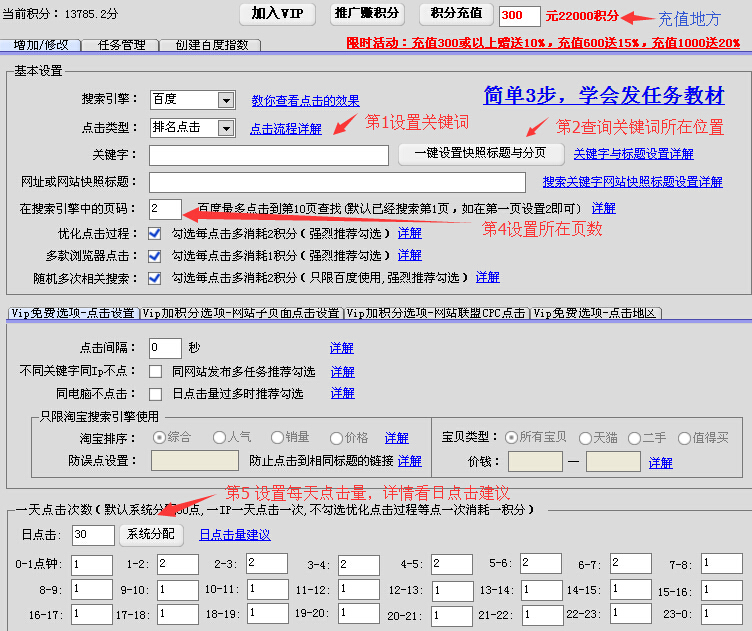The image size is (752, 631).
Task: Check the 同电脑不点击 checkbox
Action: 155,394
